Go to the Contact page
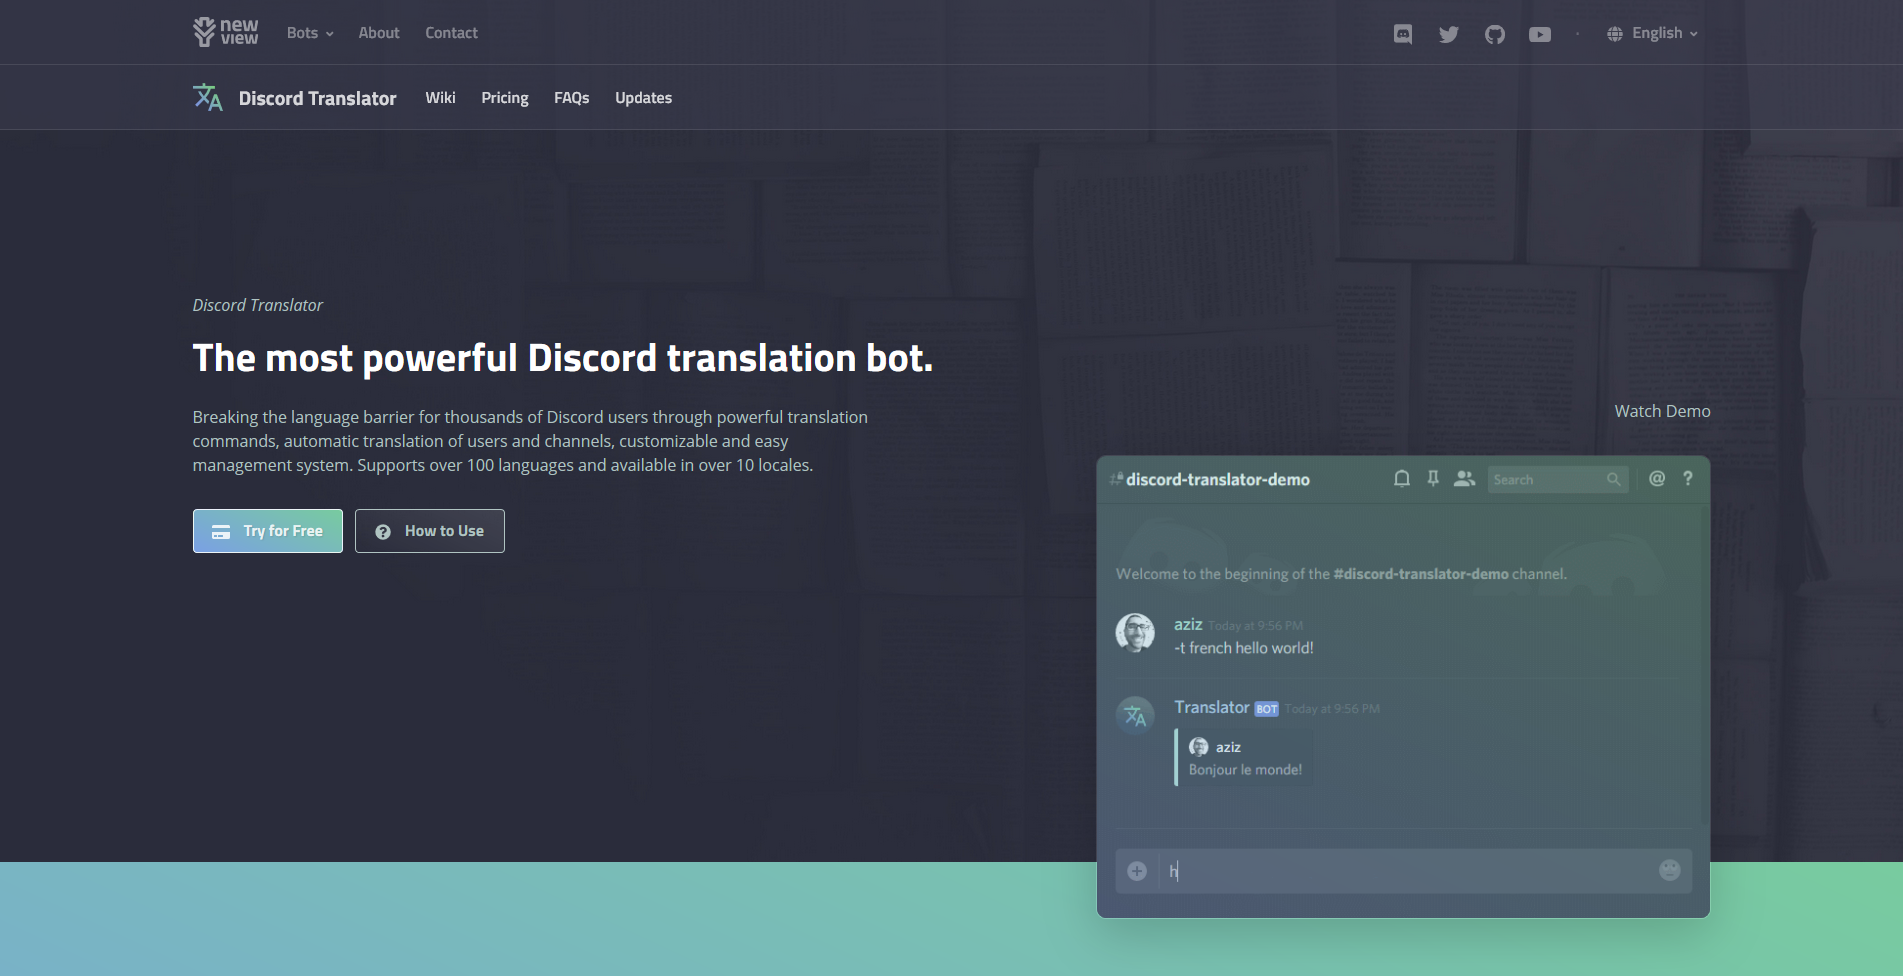Screen dimensions: 1903x976 point(451,33)
